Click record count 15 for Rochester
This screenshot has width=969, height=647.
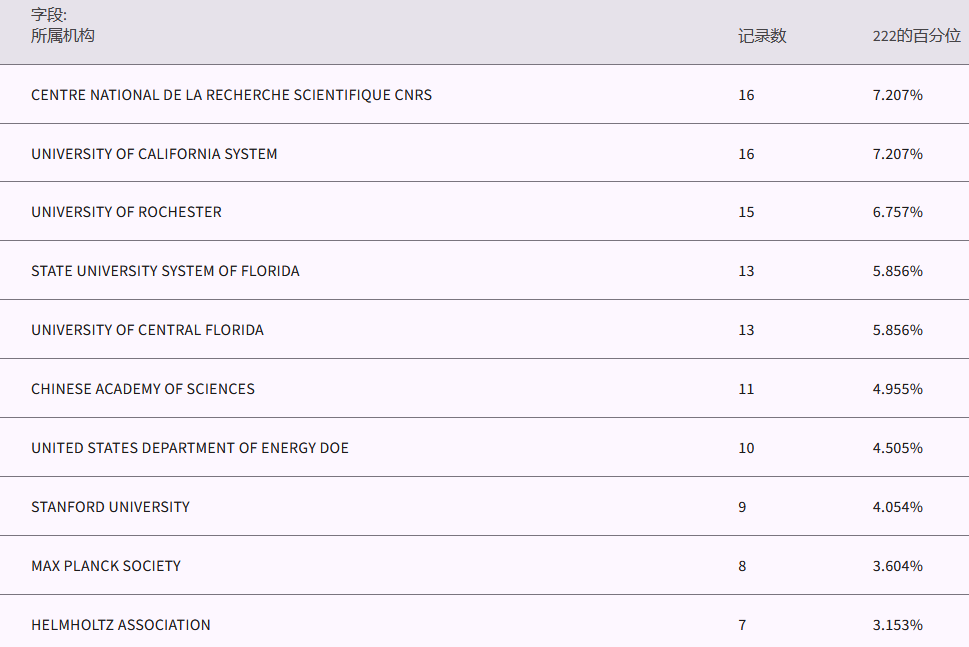746,212
